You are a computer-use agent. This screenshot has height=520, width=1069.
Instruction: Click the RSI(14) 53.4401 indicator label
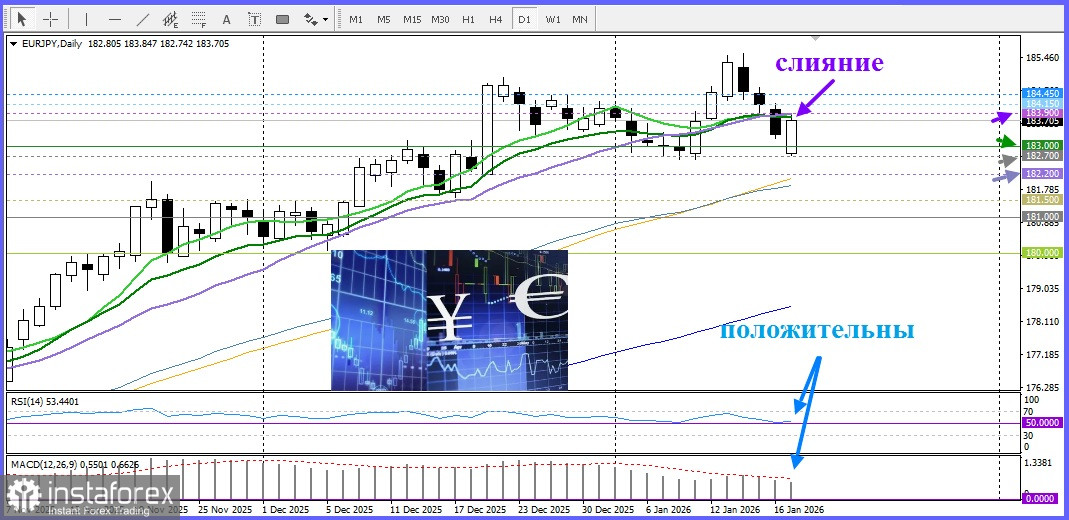pyautogui.click(x=44, y=402)
